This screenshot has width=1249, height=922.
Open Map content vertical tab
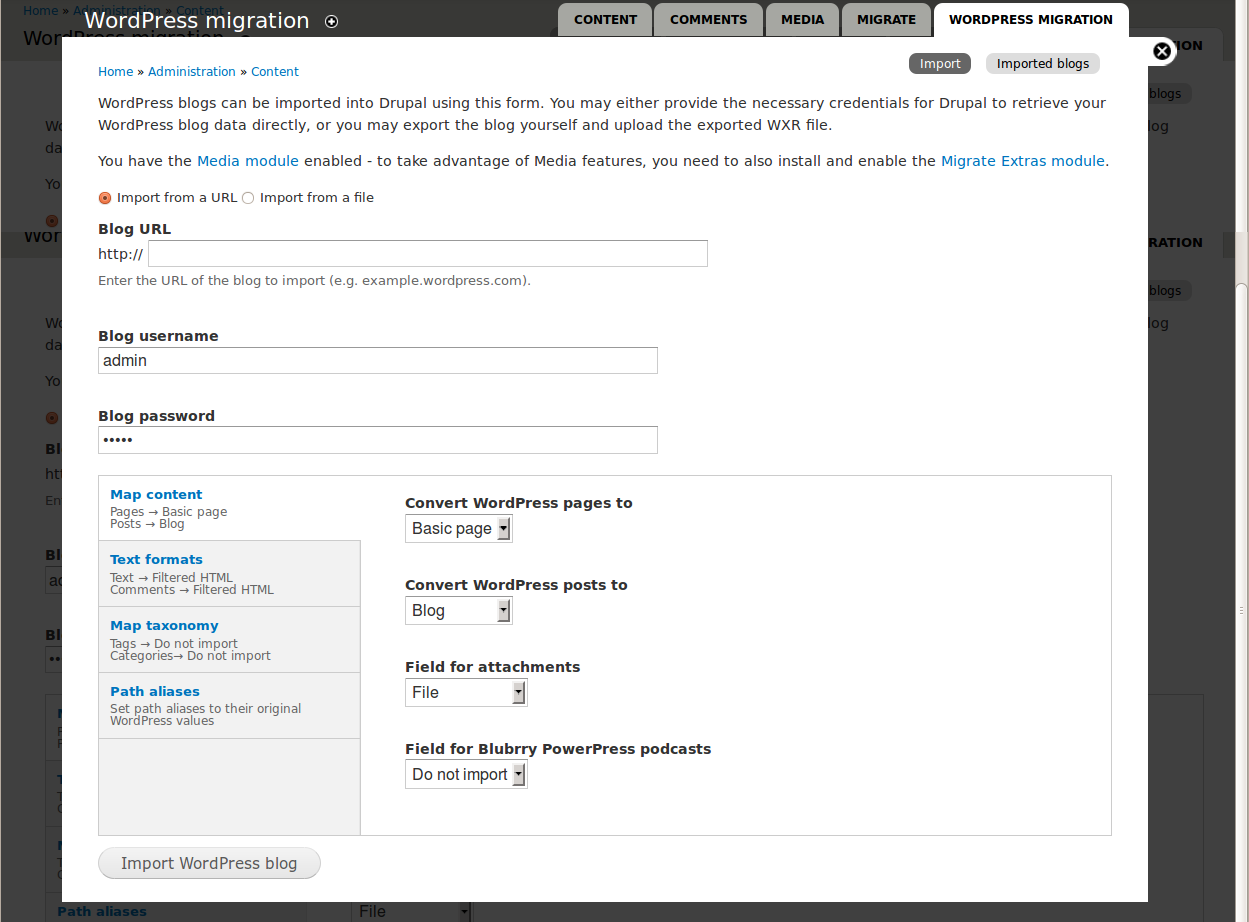point(229,508)
